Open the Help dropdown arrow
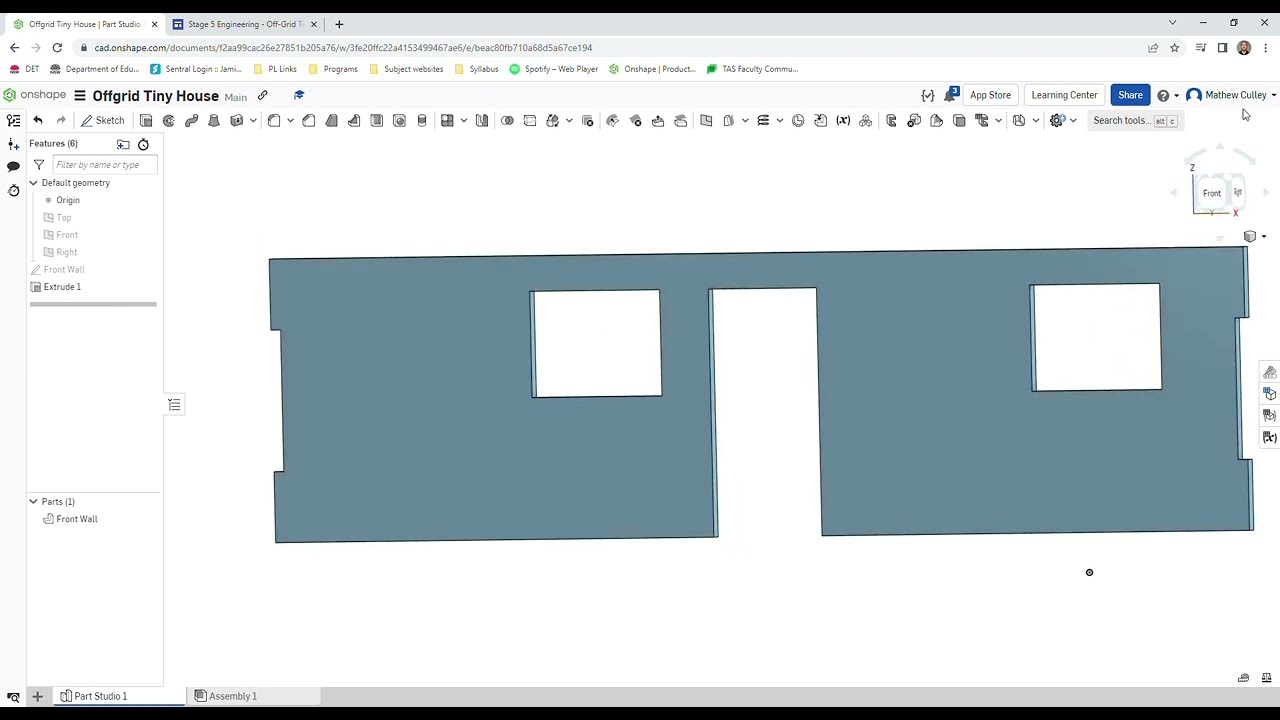The image size is (1280, 720). (1176, 95)
